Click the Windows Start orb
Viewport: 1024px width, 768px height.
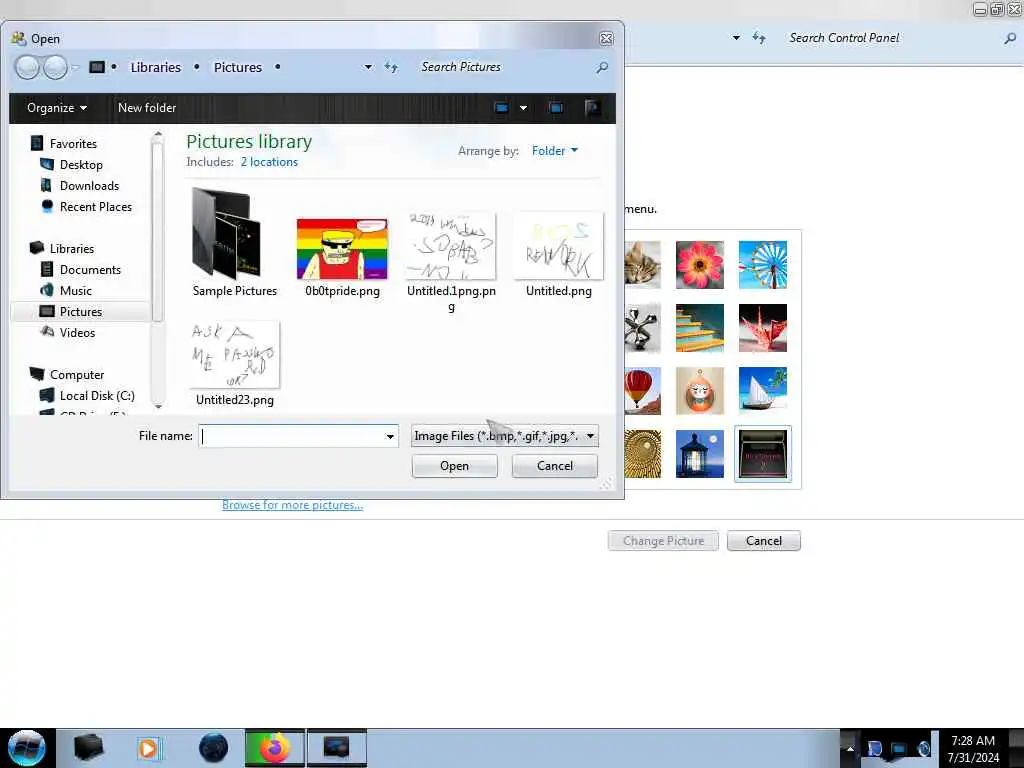pos(27,748)
